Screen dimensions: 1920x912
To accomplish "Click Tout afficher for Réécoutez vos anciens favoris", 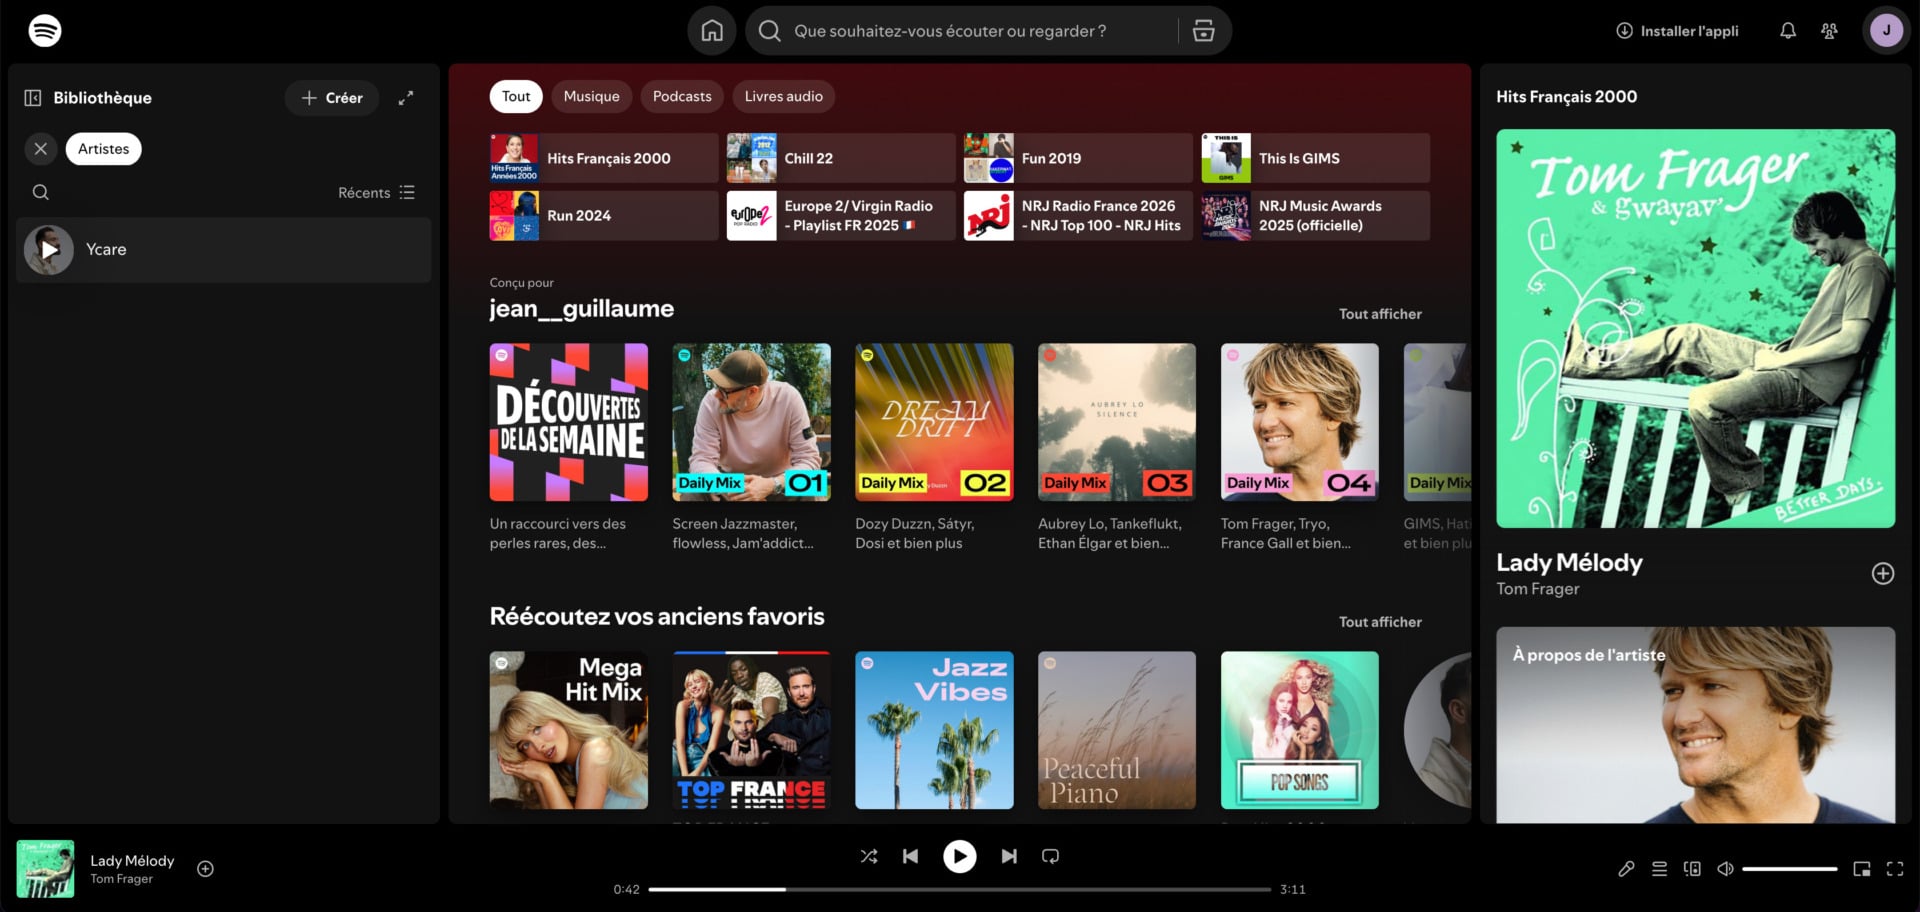I will click(1380, 622).
